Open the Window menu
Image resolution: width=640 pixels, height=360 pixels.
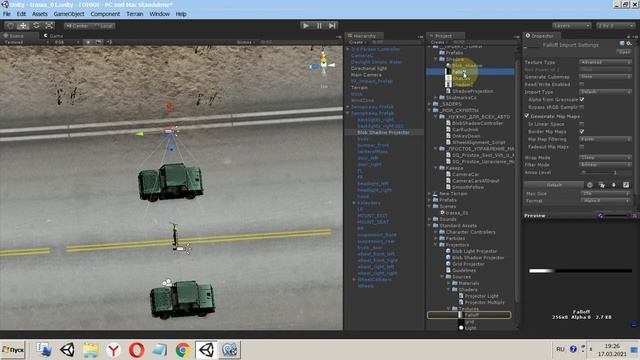click(x=159, y=14)
